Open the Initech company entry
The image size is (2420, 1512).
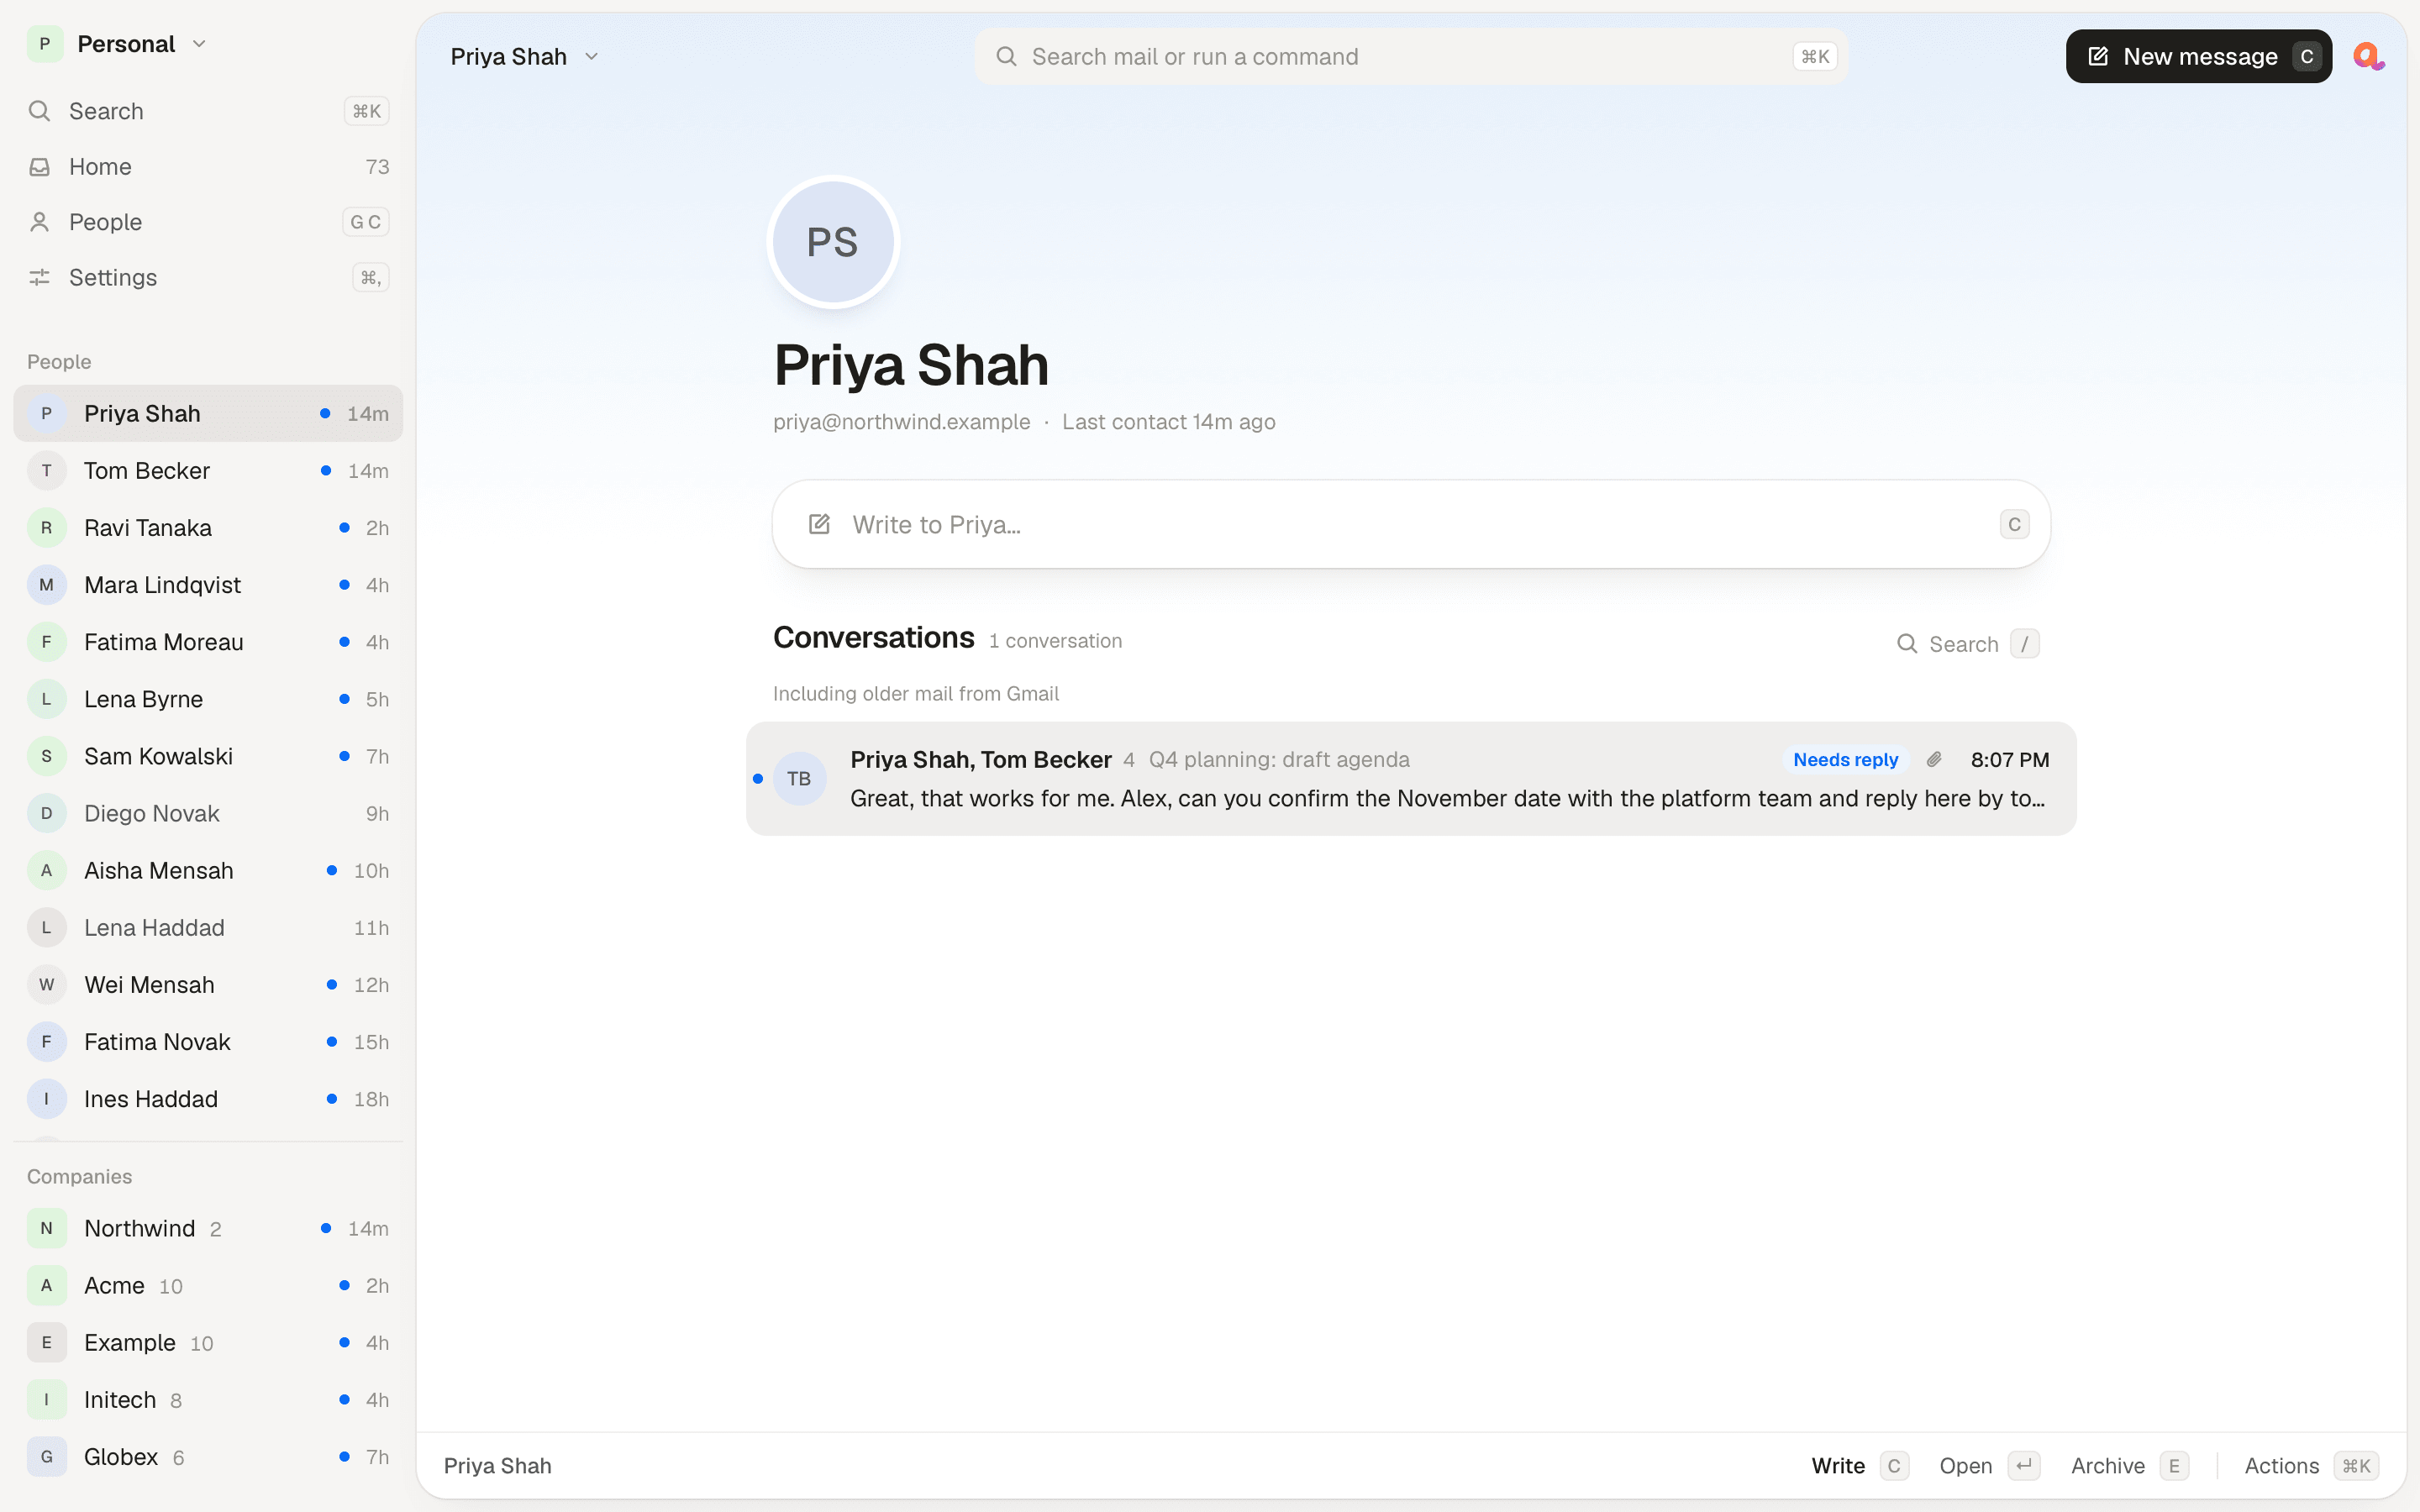click(x=208, y=1400)
